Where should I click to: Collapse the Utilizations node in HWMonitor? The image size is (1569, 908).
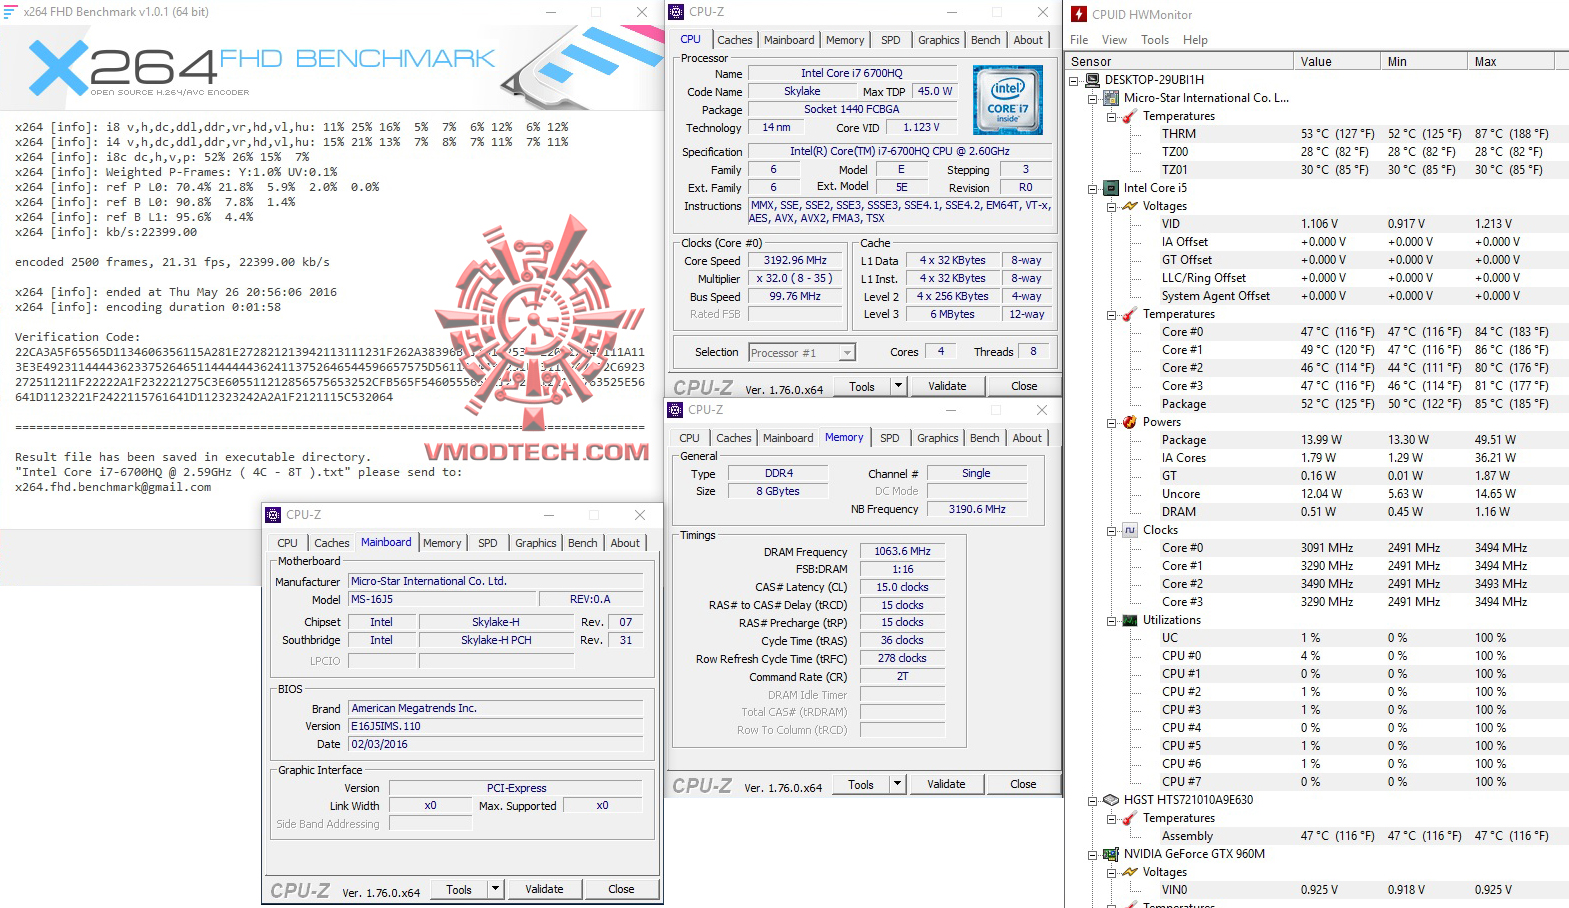pyautogui.click(x=1112, y=621)
